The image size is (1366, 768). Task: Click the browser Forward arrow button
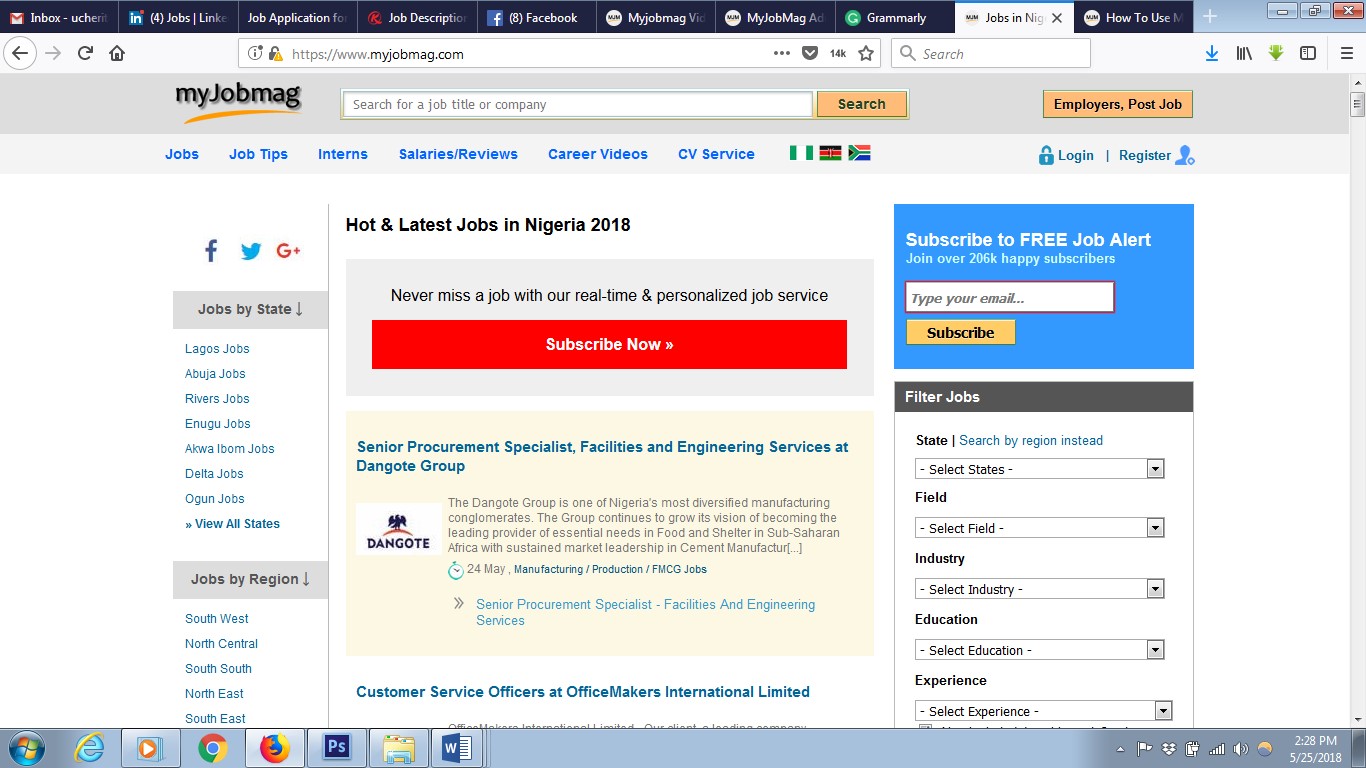(53, 53)
